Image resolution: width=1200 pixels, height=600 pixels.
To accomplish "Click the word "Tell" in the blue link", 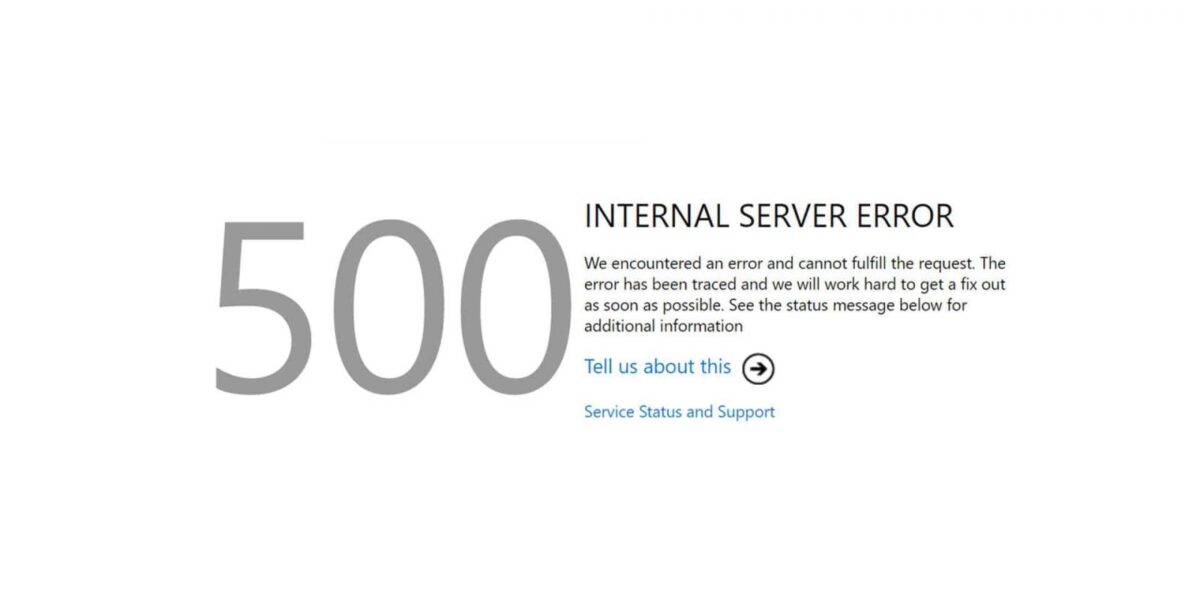I will coord(598,367).
